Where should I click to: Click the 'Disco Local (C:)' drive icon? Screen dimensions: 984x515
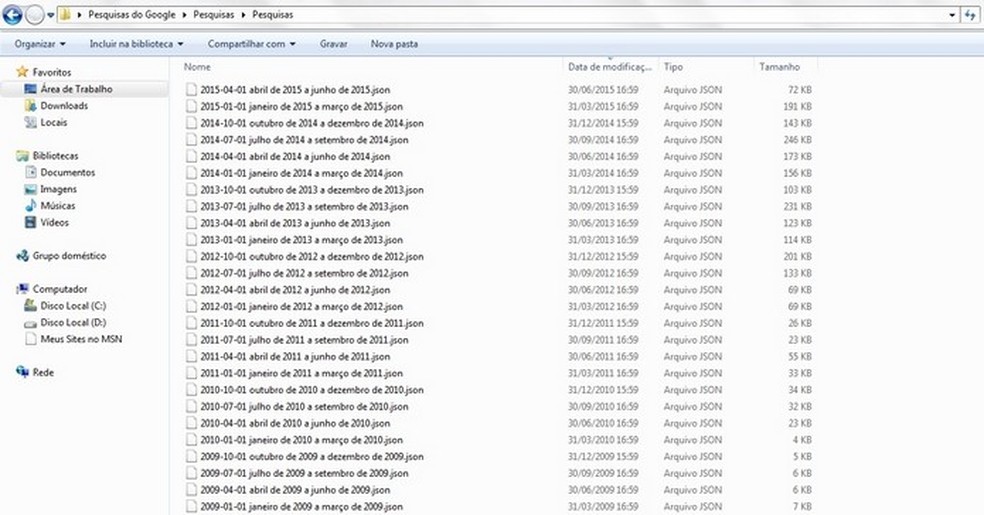pyautogui.click(x=30, y=305)
